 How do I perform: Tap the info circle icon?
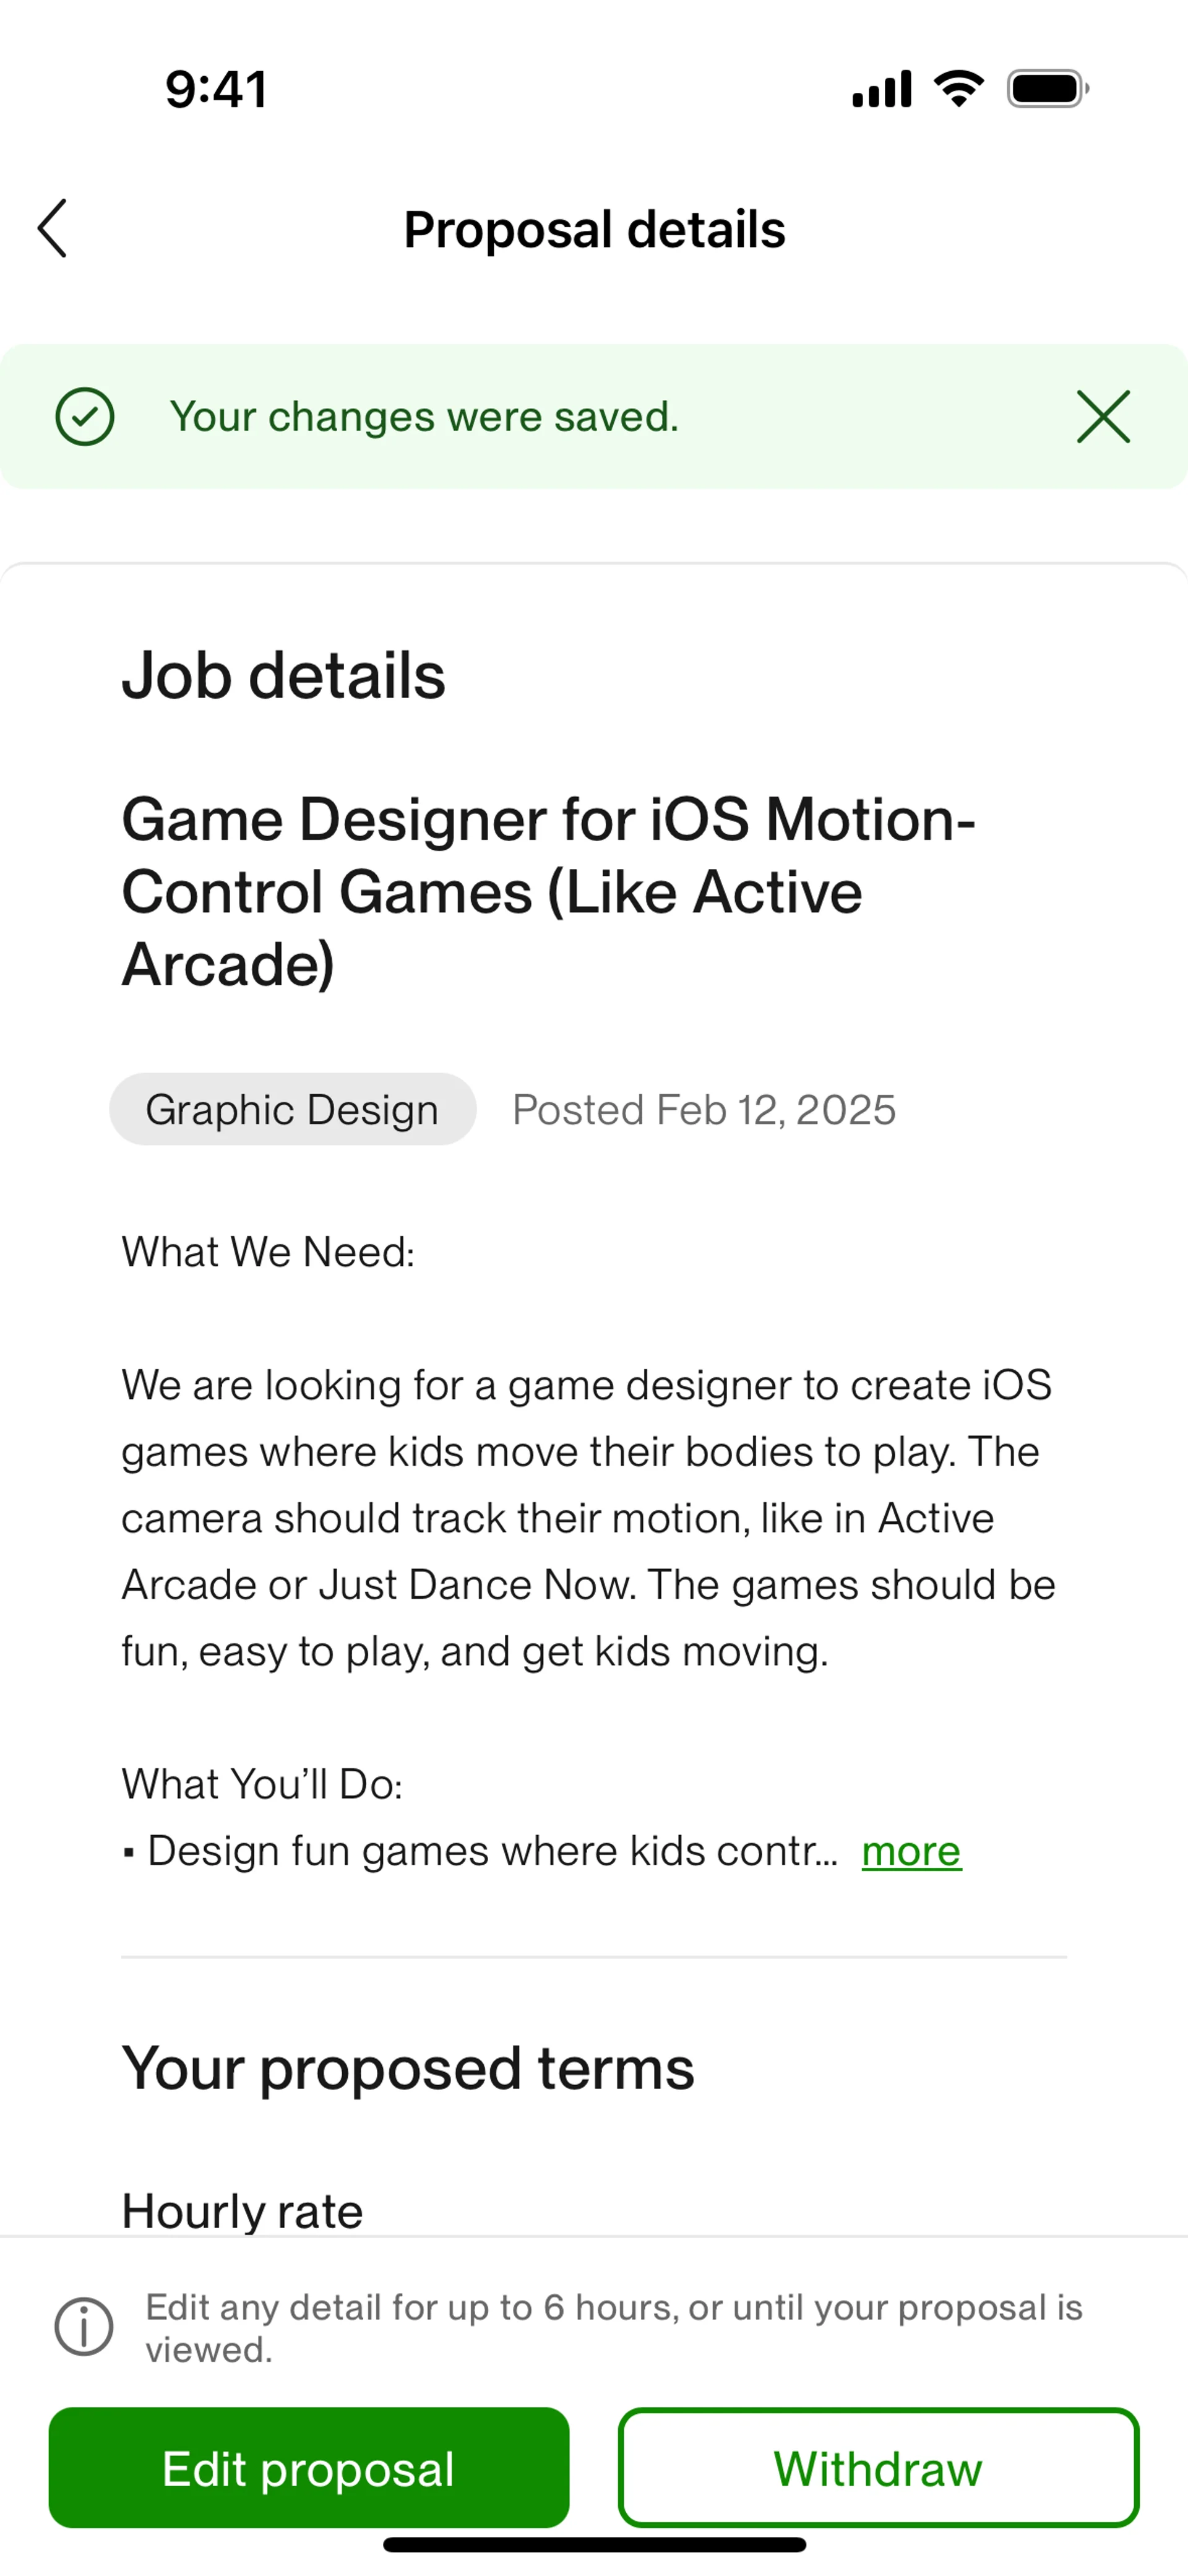(84, 2327)
